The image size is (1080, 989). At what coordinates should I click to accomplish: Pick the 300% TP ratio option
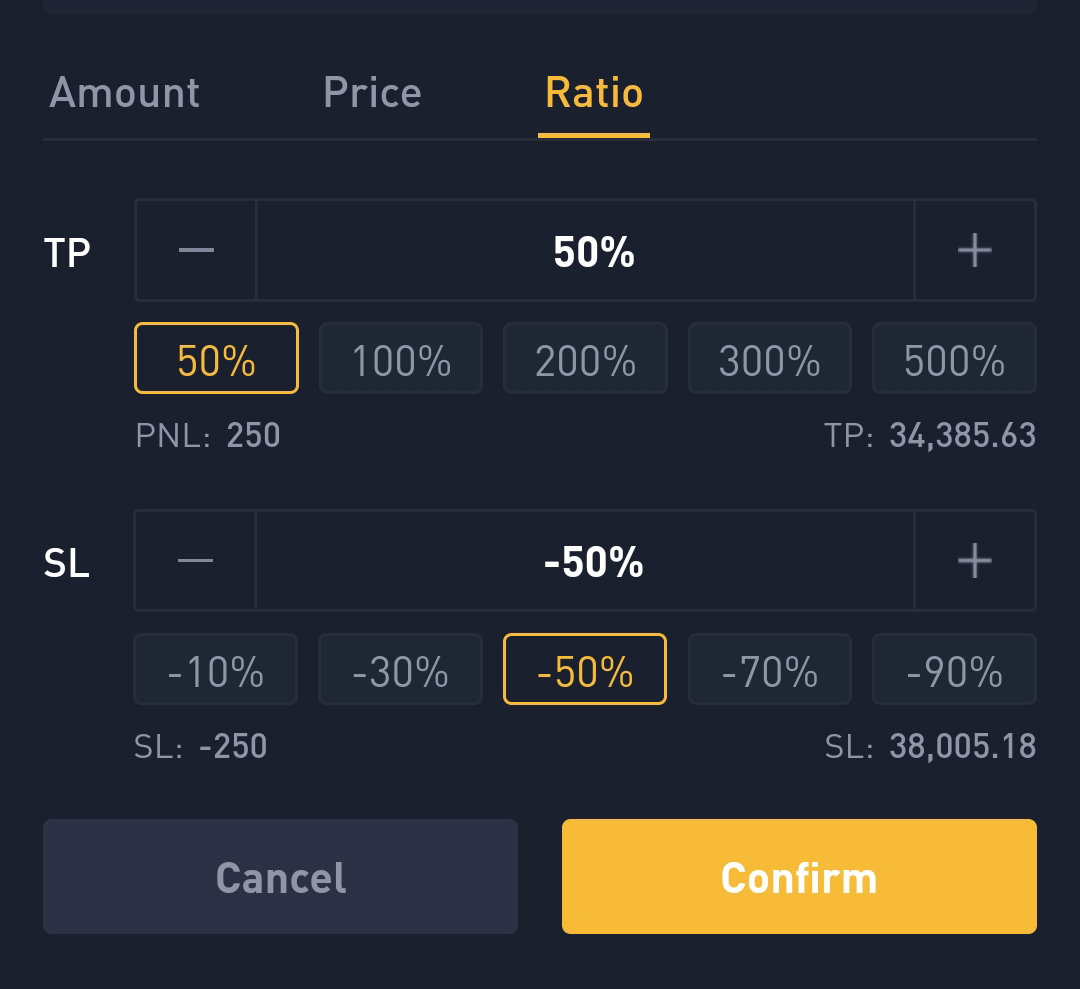click(769, 358)
